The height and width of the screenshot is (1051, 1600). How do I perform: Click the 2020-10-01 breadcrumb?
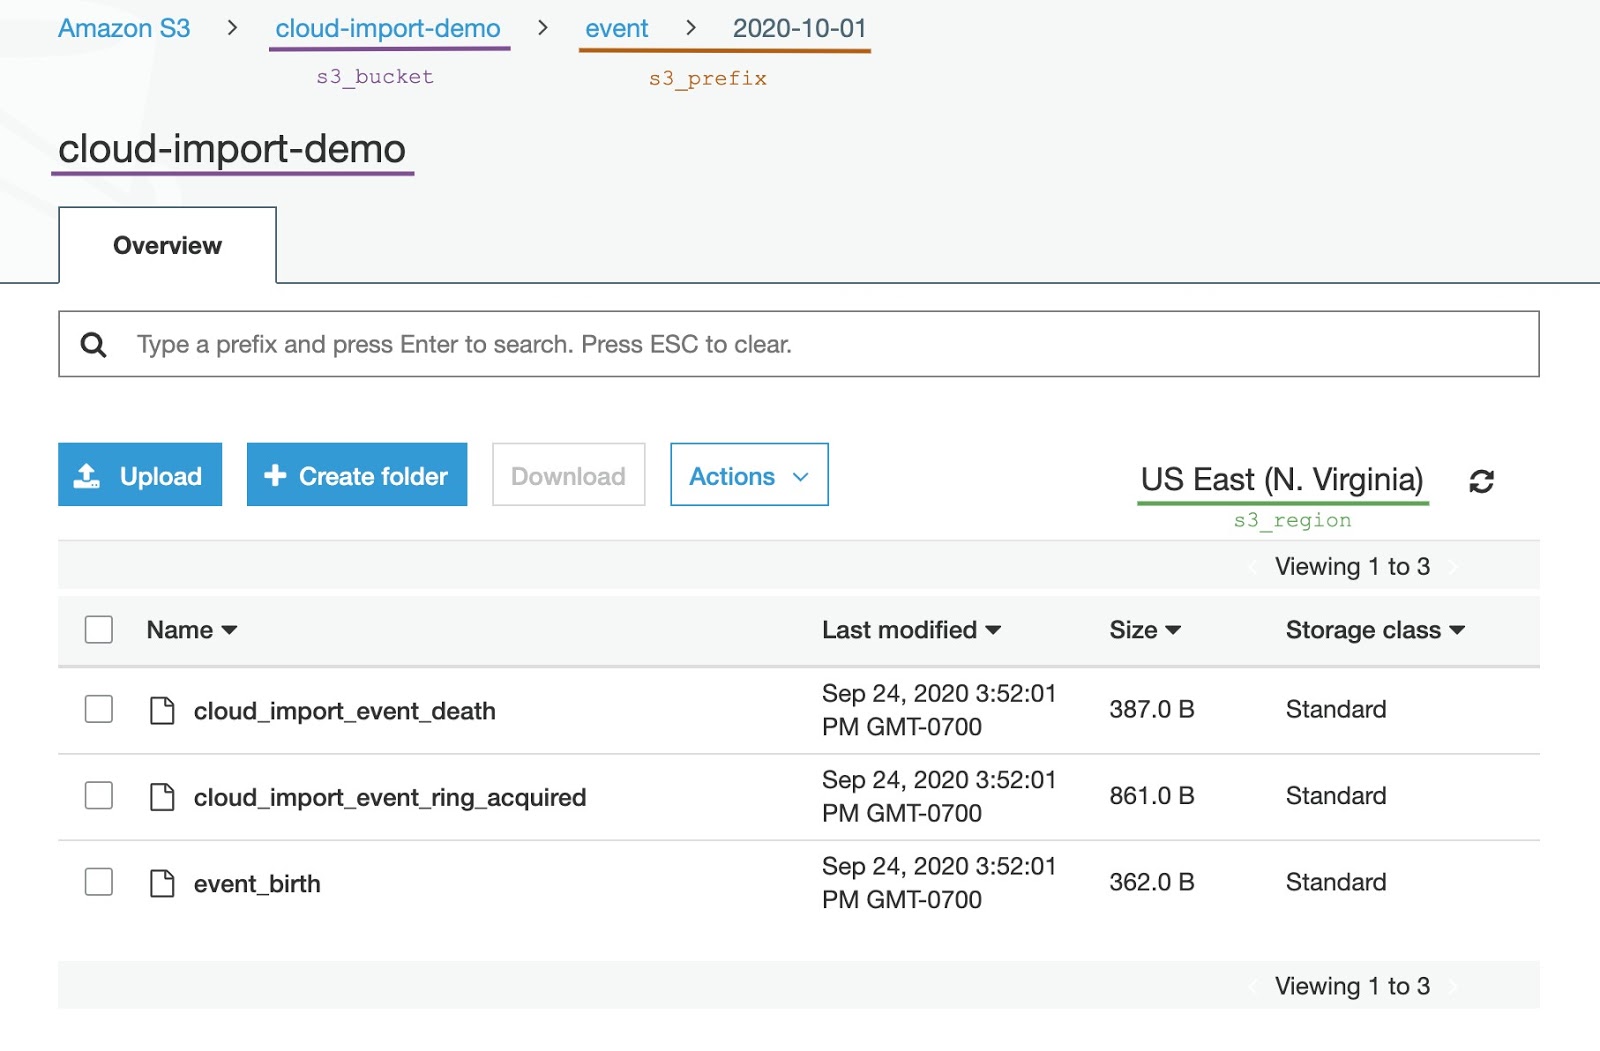[799, 28]
